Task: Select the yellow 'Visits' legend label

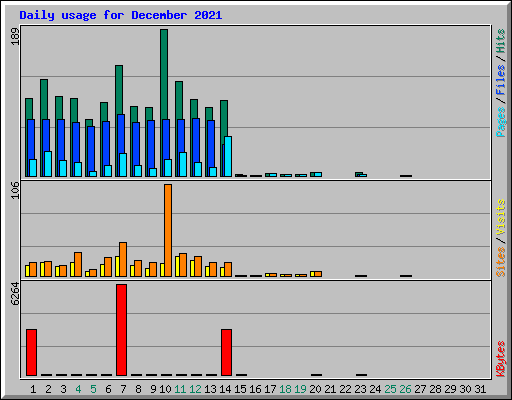Action: pyautogui.click(x=500, y=217)
